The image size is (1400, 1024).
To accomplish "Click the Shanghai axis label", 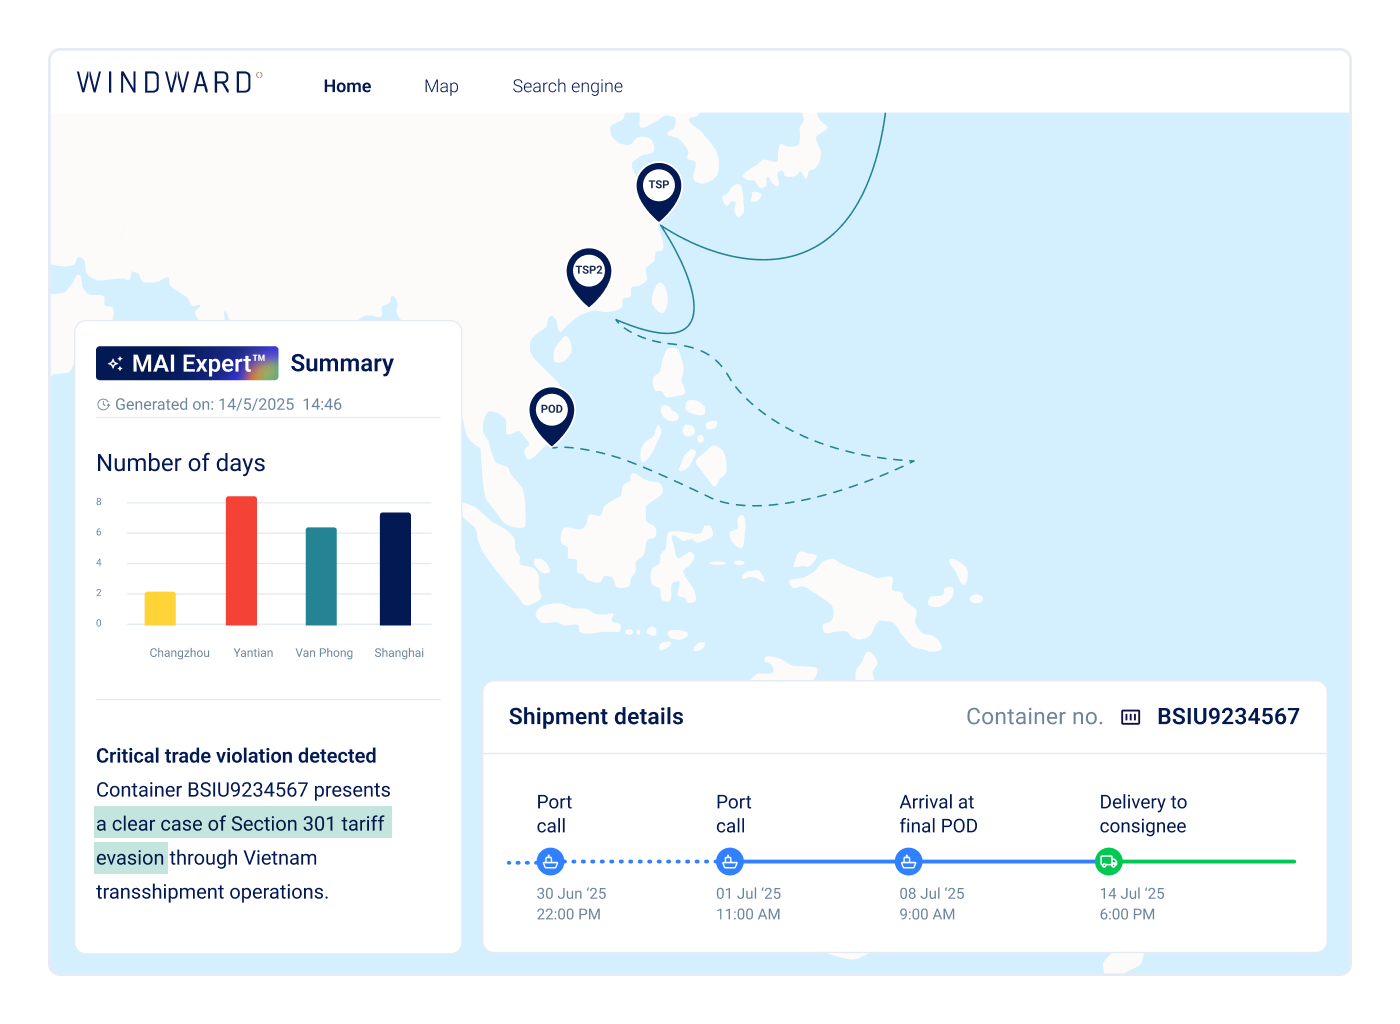I will [x=399, y=653].
